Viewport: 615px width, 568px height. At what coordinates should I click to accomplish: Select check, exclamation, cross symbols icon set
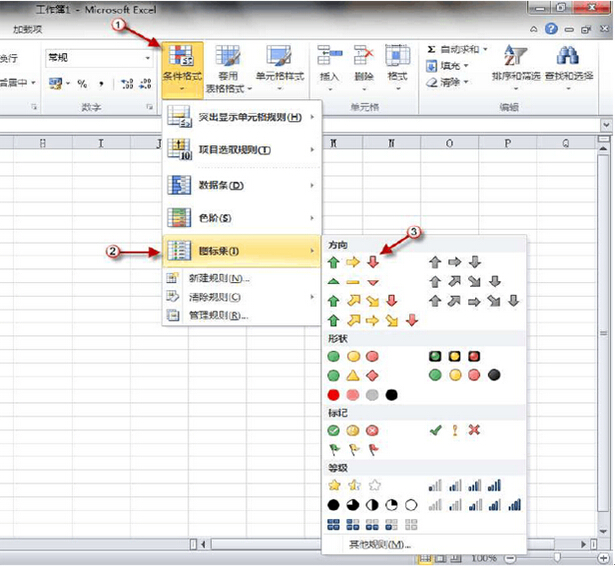point(455,430)
